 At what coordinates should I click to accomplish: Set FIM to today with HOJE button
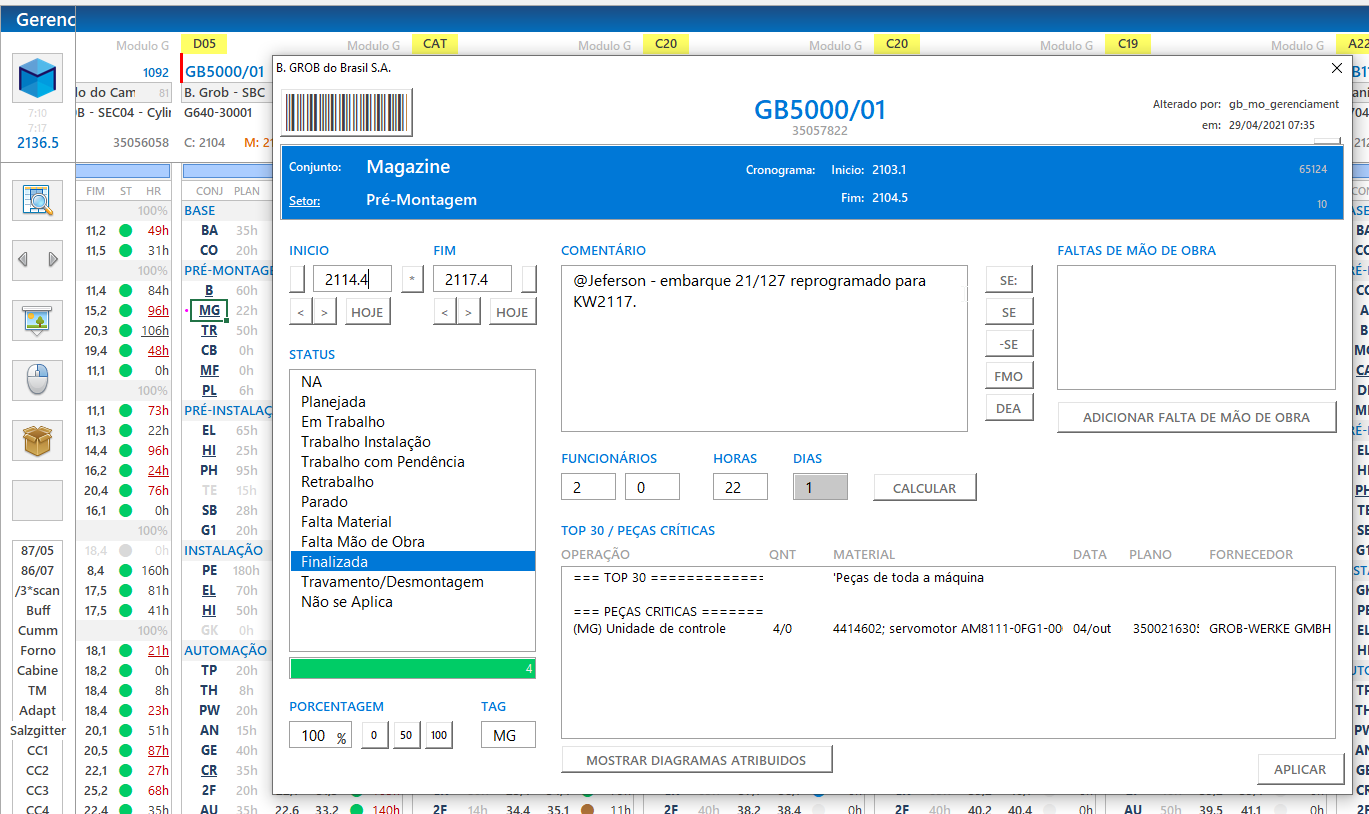point(512,312)
